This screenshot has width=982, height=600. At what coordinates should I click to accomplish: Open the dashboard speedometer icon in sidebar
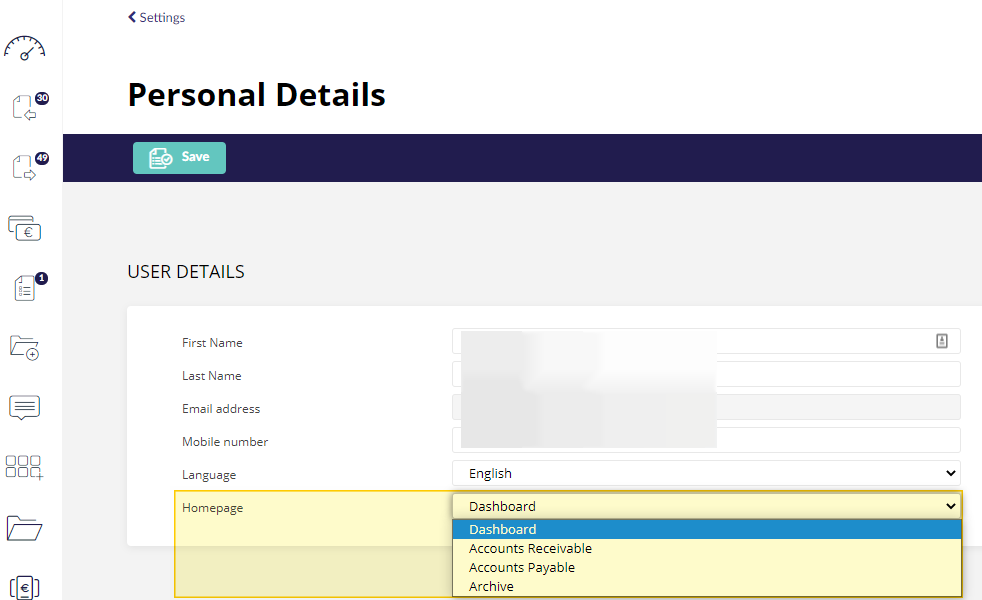click(x=24, y=48)
